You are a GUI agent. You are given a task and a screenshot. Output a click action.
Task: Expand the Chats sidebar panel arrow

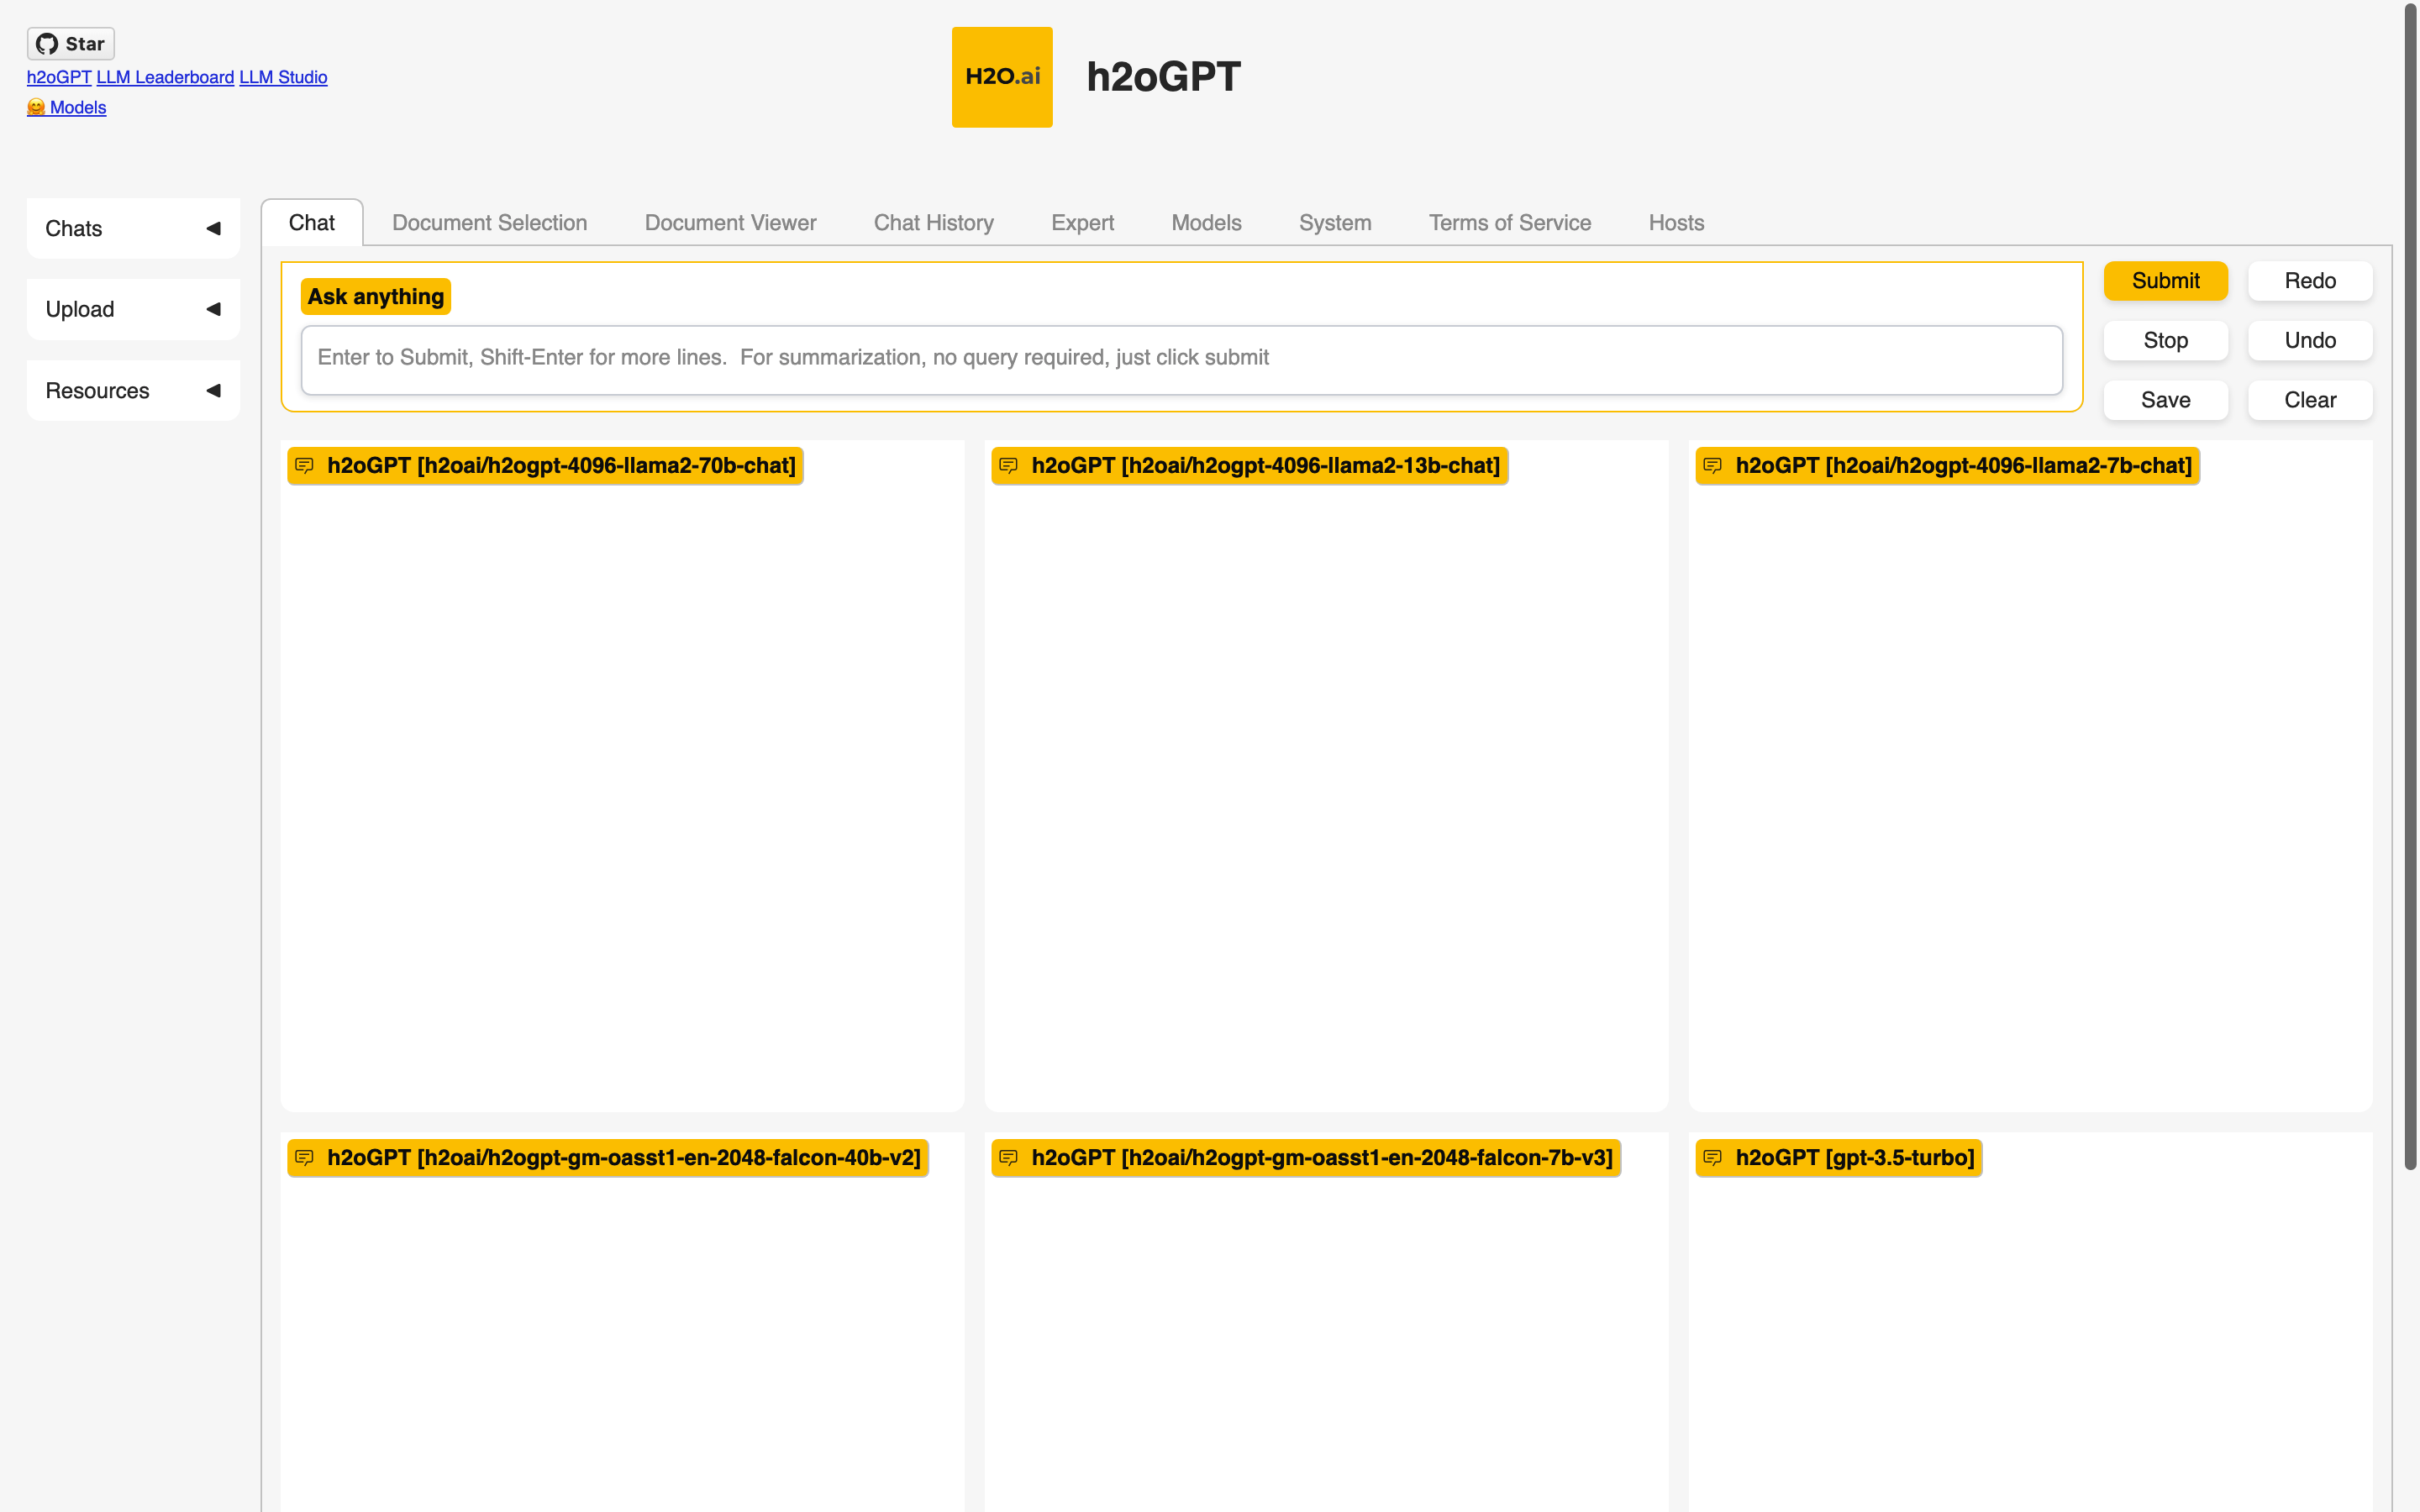(213, 228)
